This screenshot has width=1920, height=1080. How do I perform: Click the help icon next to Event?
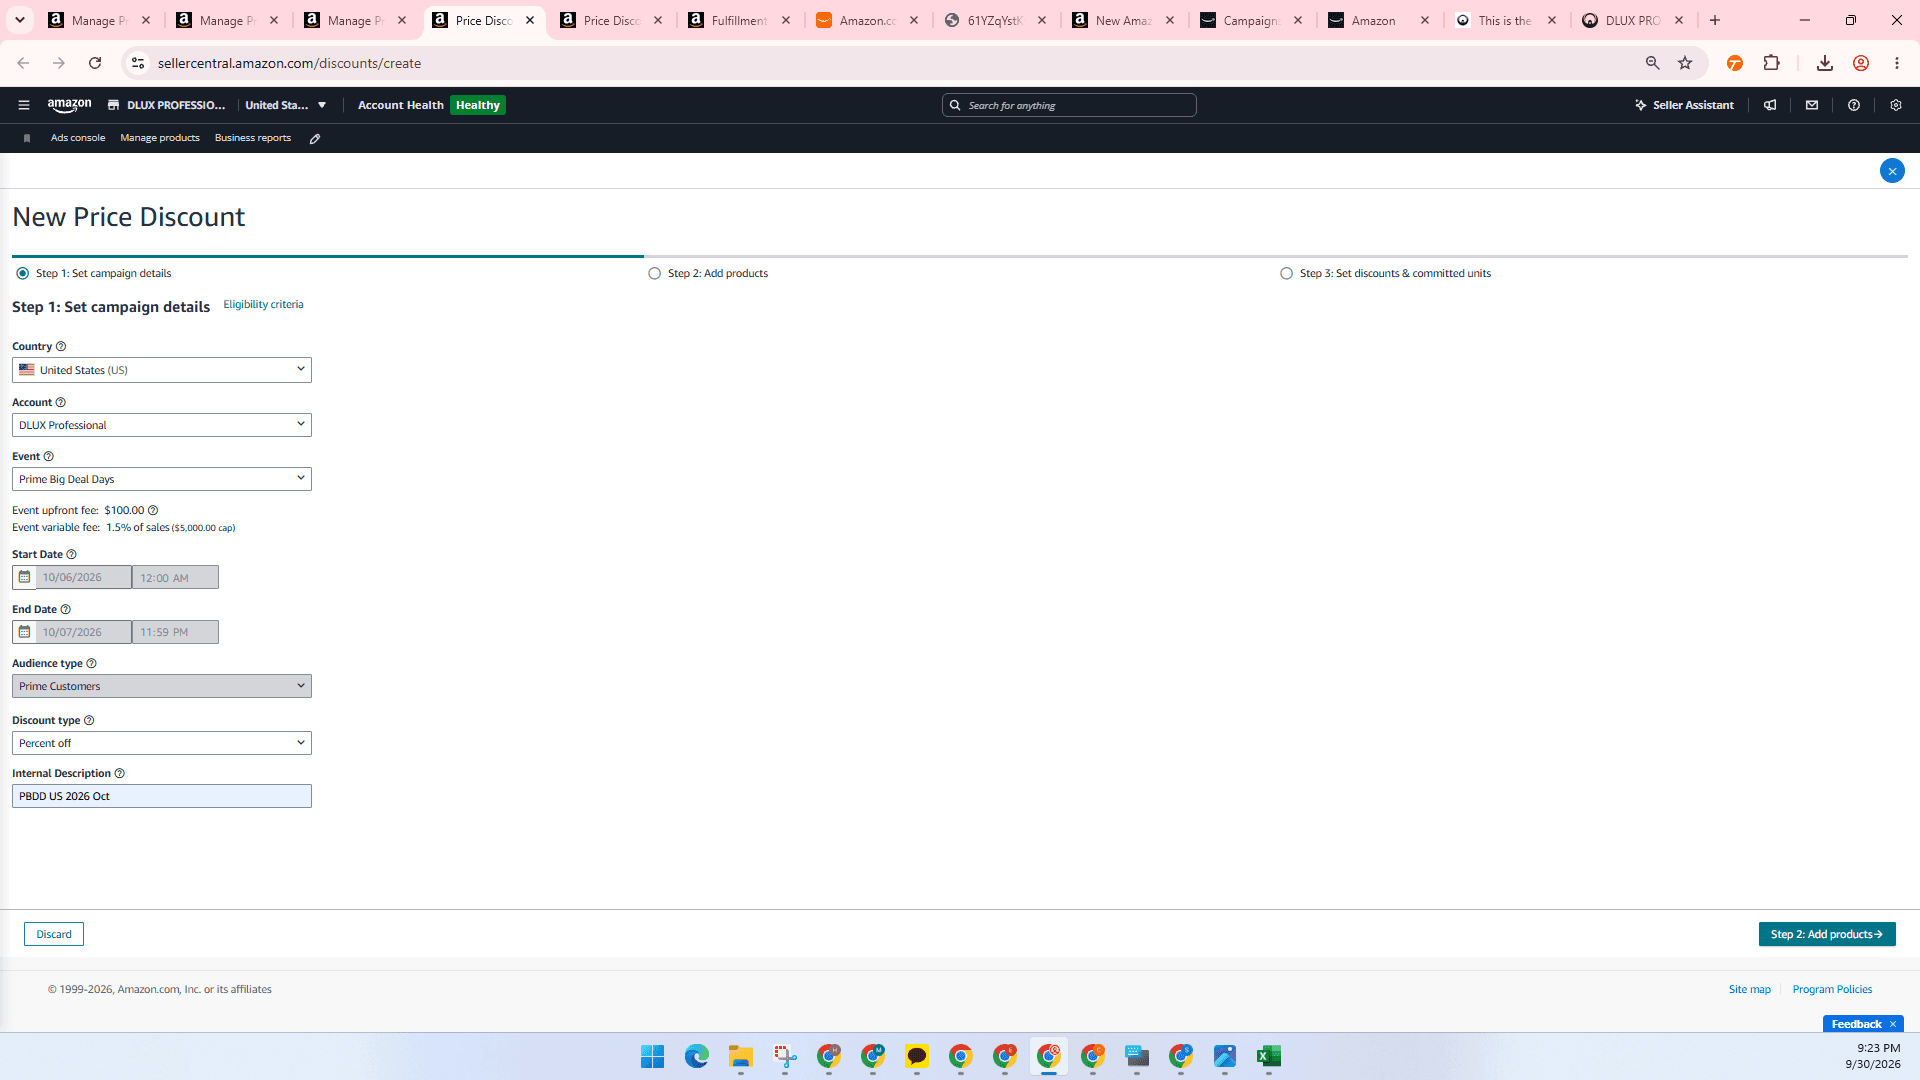coord(49,457)
